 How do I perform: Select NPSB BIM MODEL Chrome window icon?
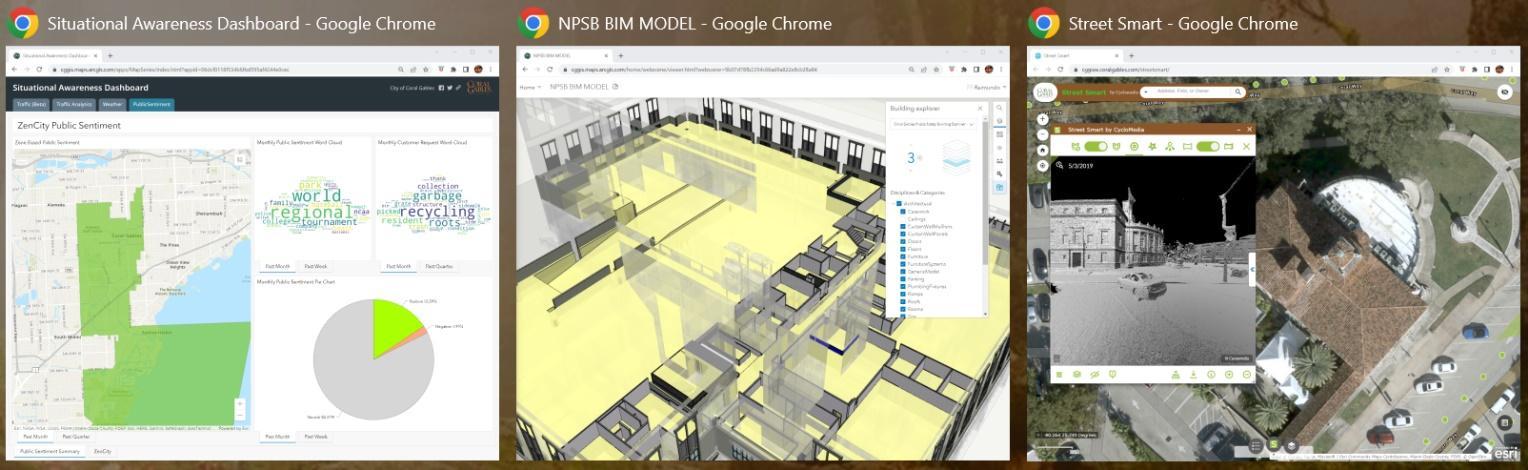coord(533,22)
